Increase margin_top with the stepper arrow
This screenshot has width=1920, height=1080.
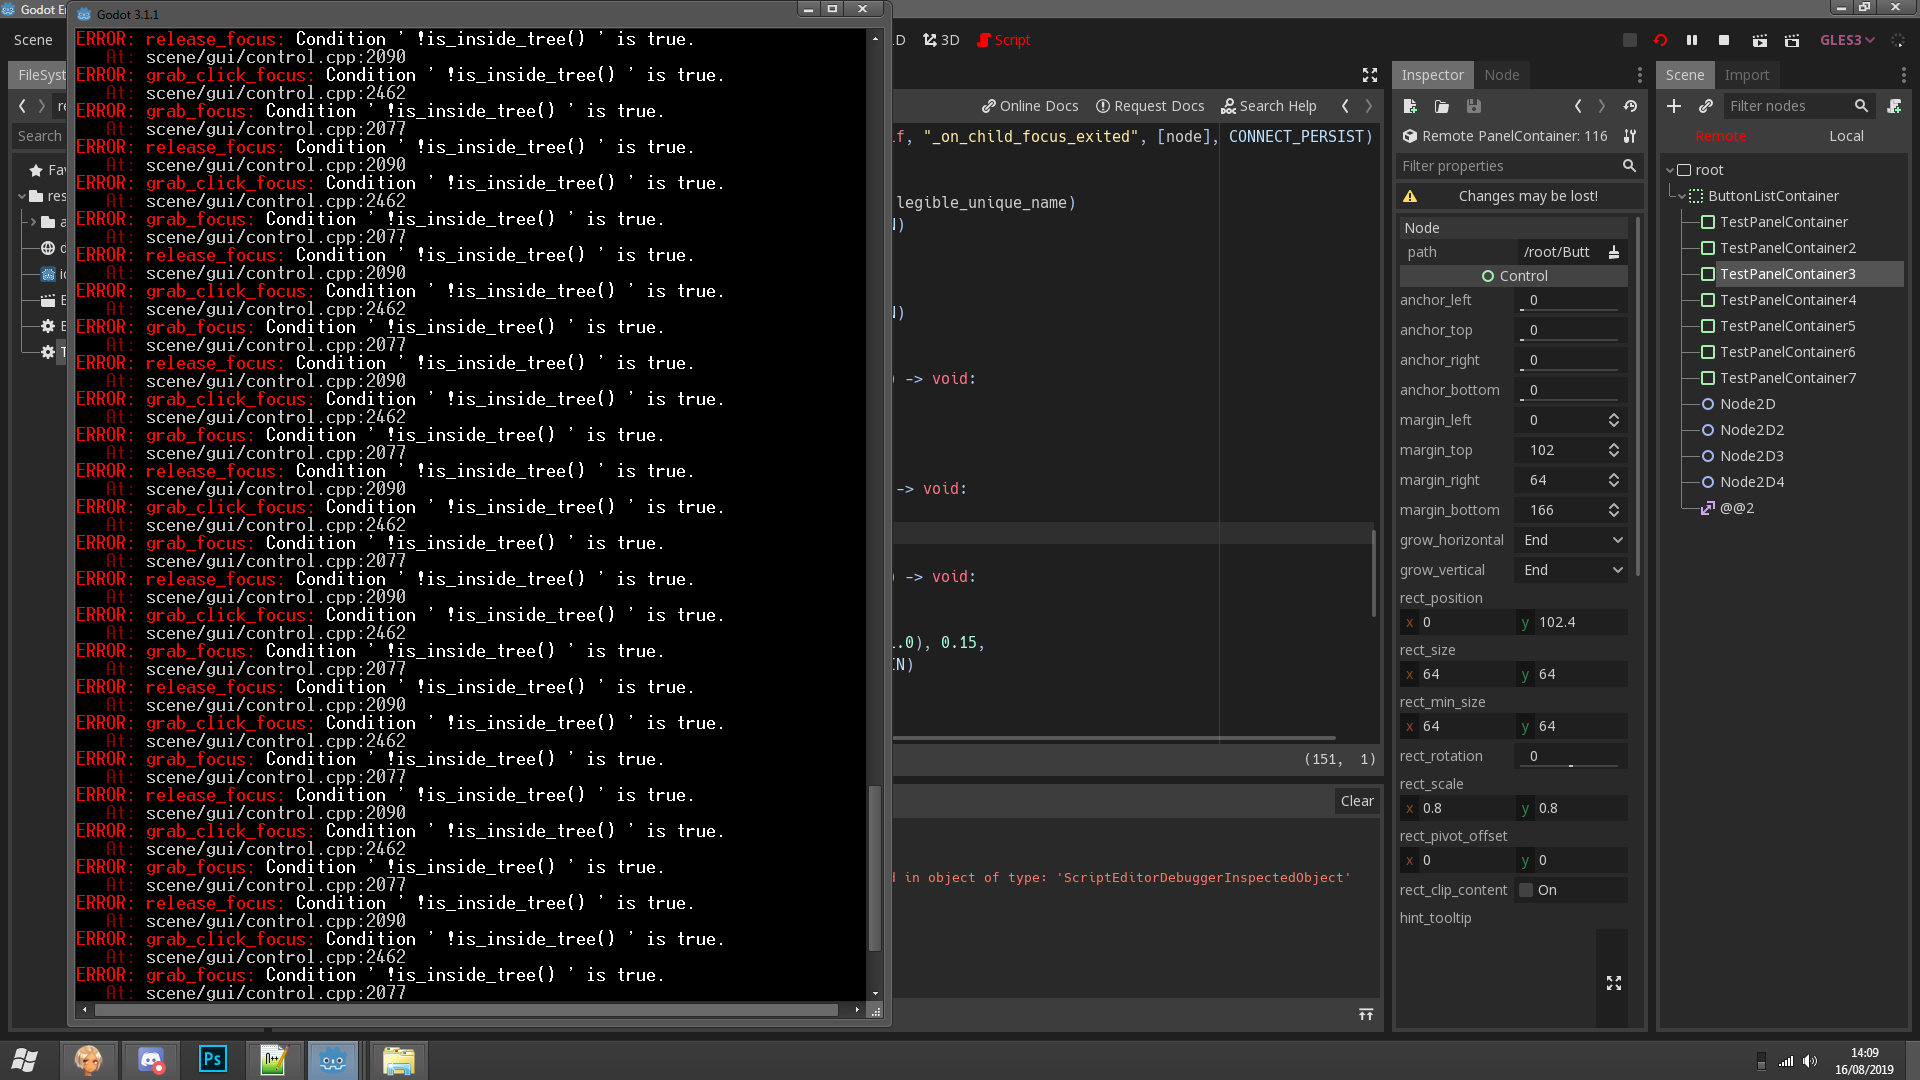pos(1613,445)
